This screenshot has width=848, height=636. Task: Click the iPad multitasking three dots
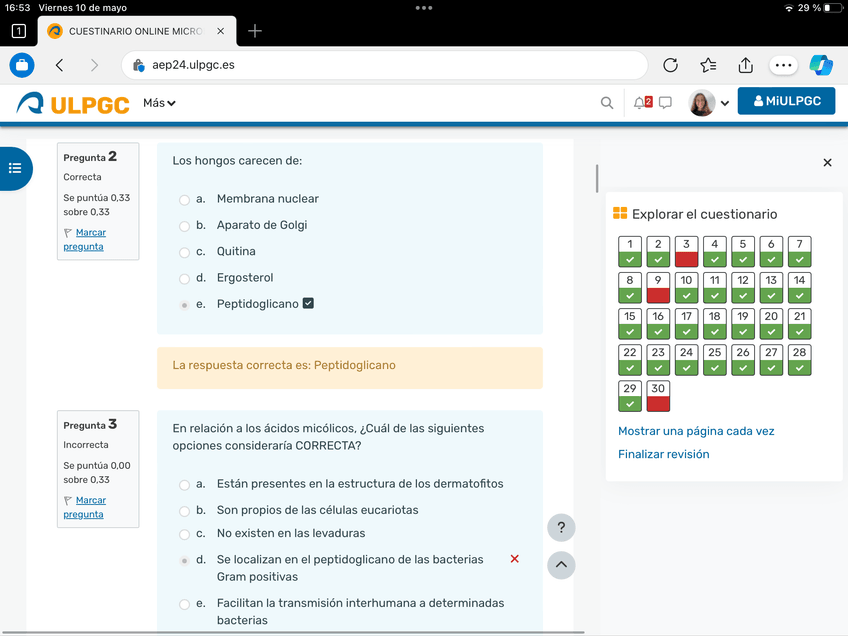point(424,8)
